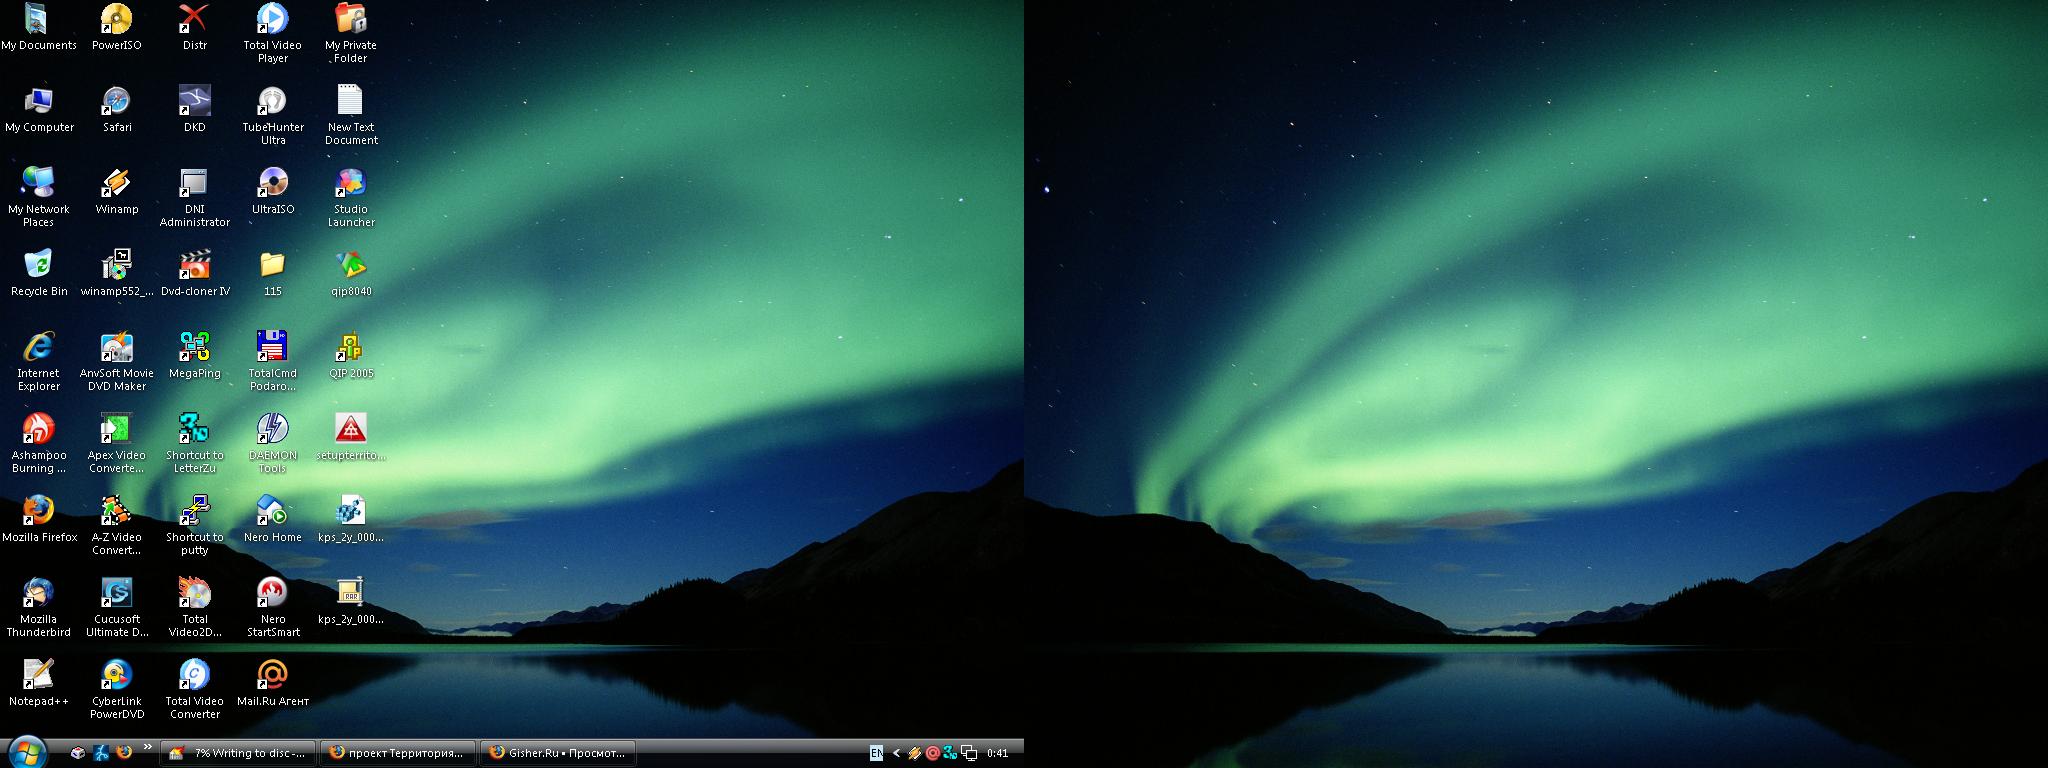Open the EN language selector in the tray
The width and height of the screenshot is (2048, 768).
click(x=876, y=753)
